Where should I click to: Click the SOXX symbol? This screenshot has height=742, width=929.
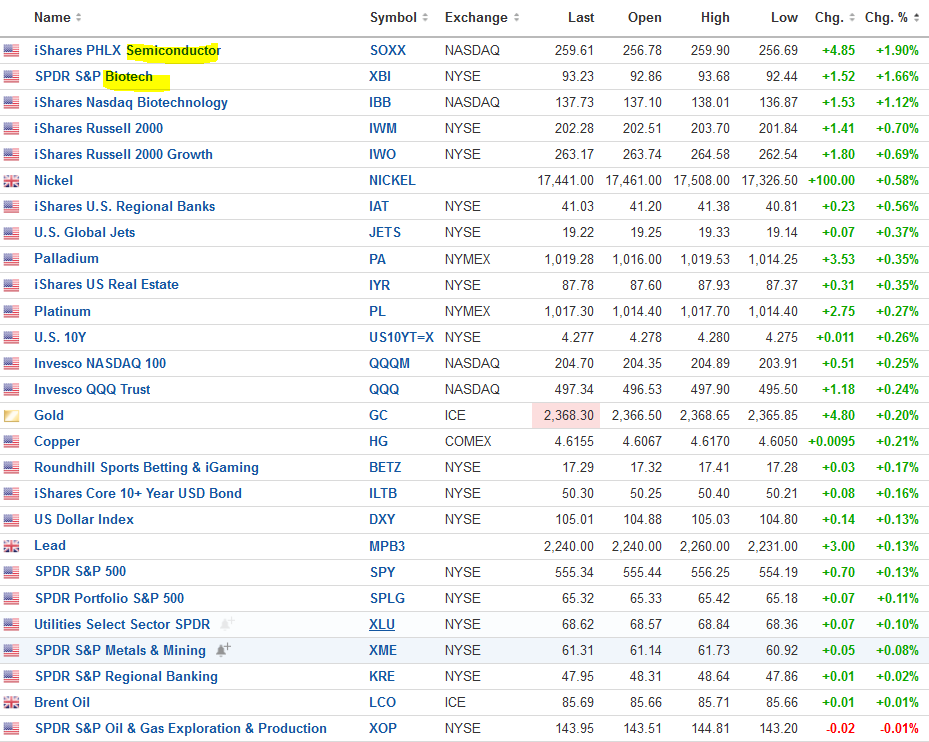388,50
